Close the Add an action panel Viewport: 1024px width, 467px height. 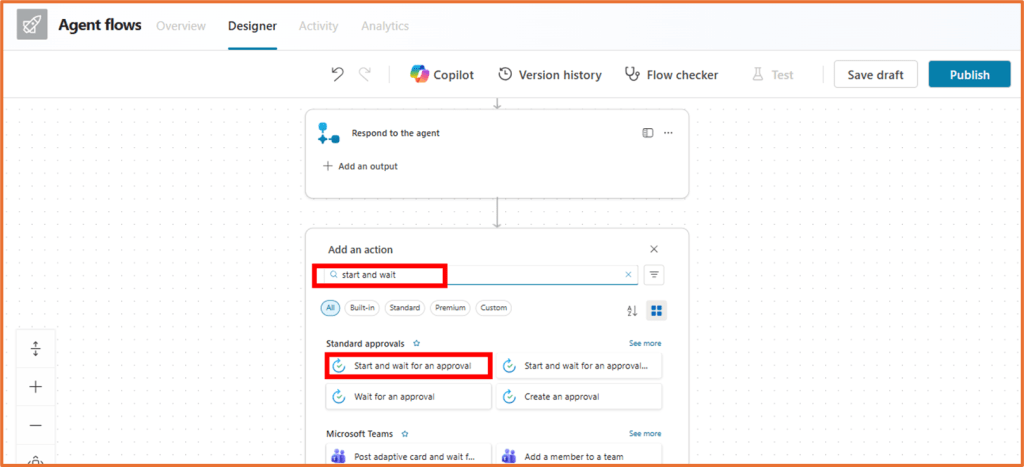tap(654, 249)
